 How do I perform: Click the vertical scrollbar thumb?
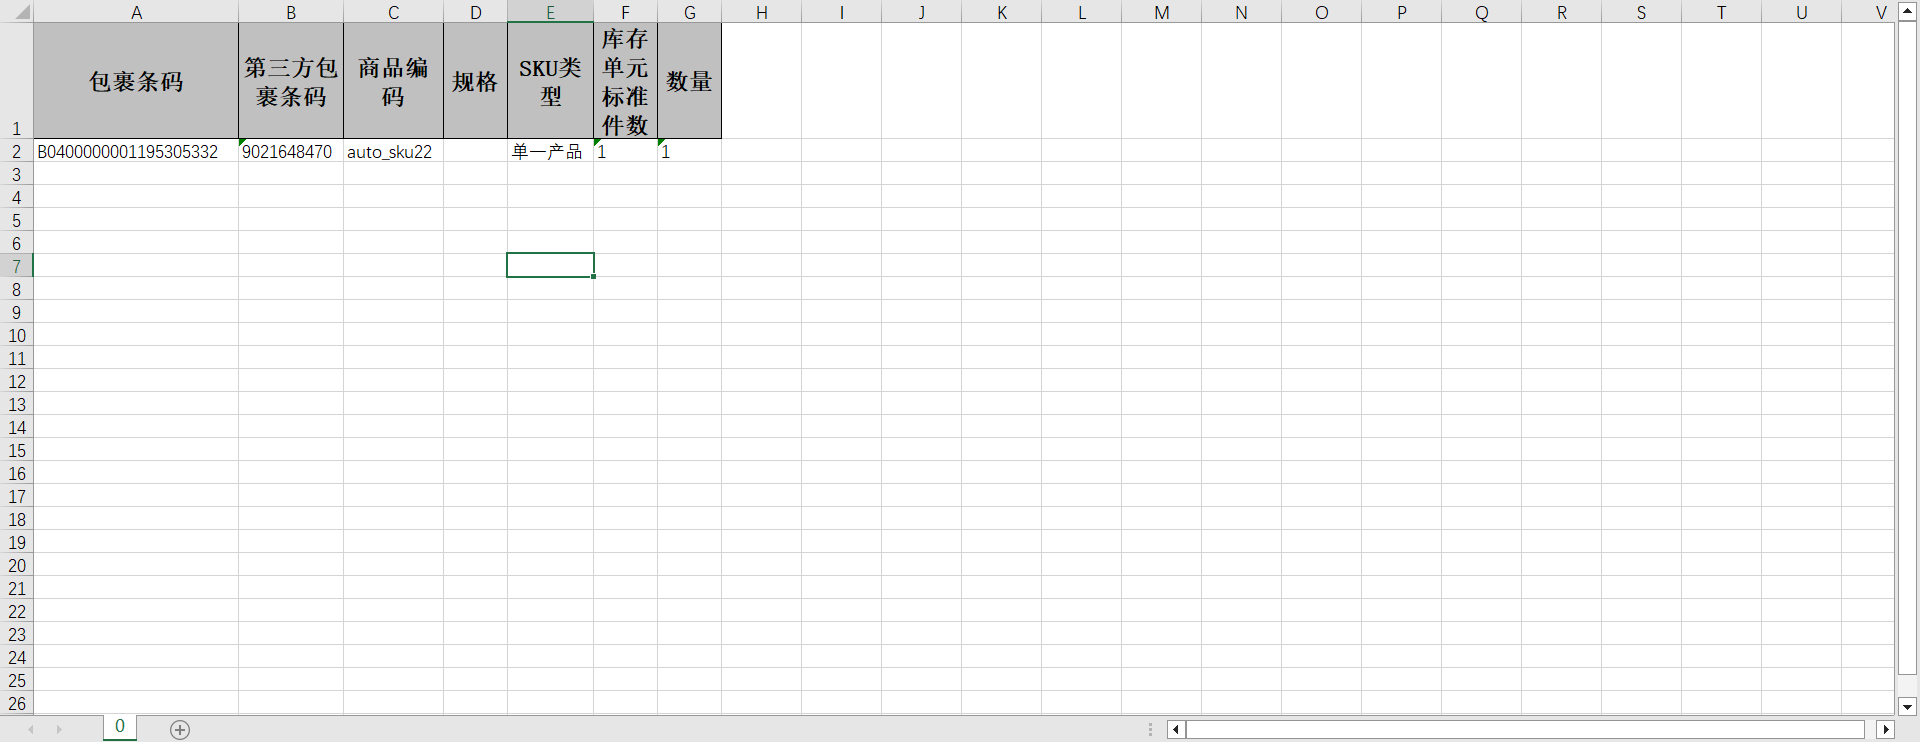[x=1907, y=347]
